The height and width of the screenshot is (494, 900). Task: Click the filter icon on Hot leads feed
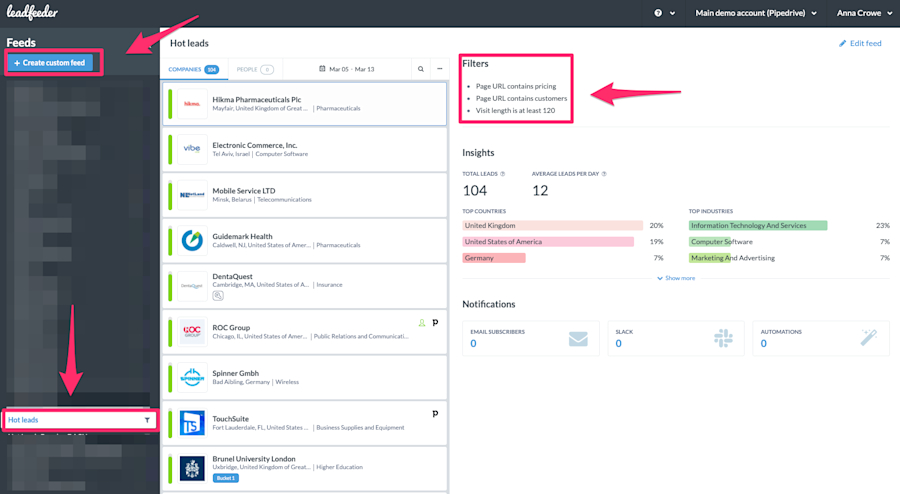point(147,420)
